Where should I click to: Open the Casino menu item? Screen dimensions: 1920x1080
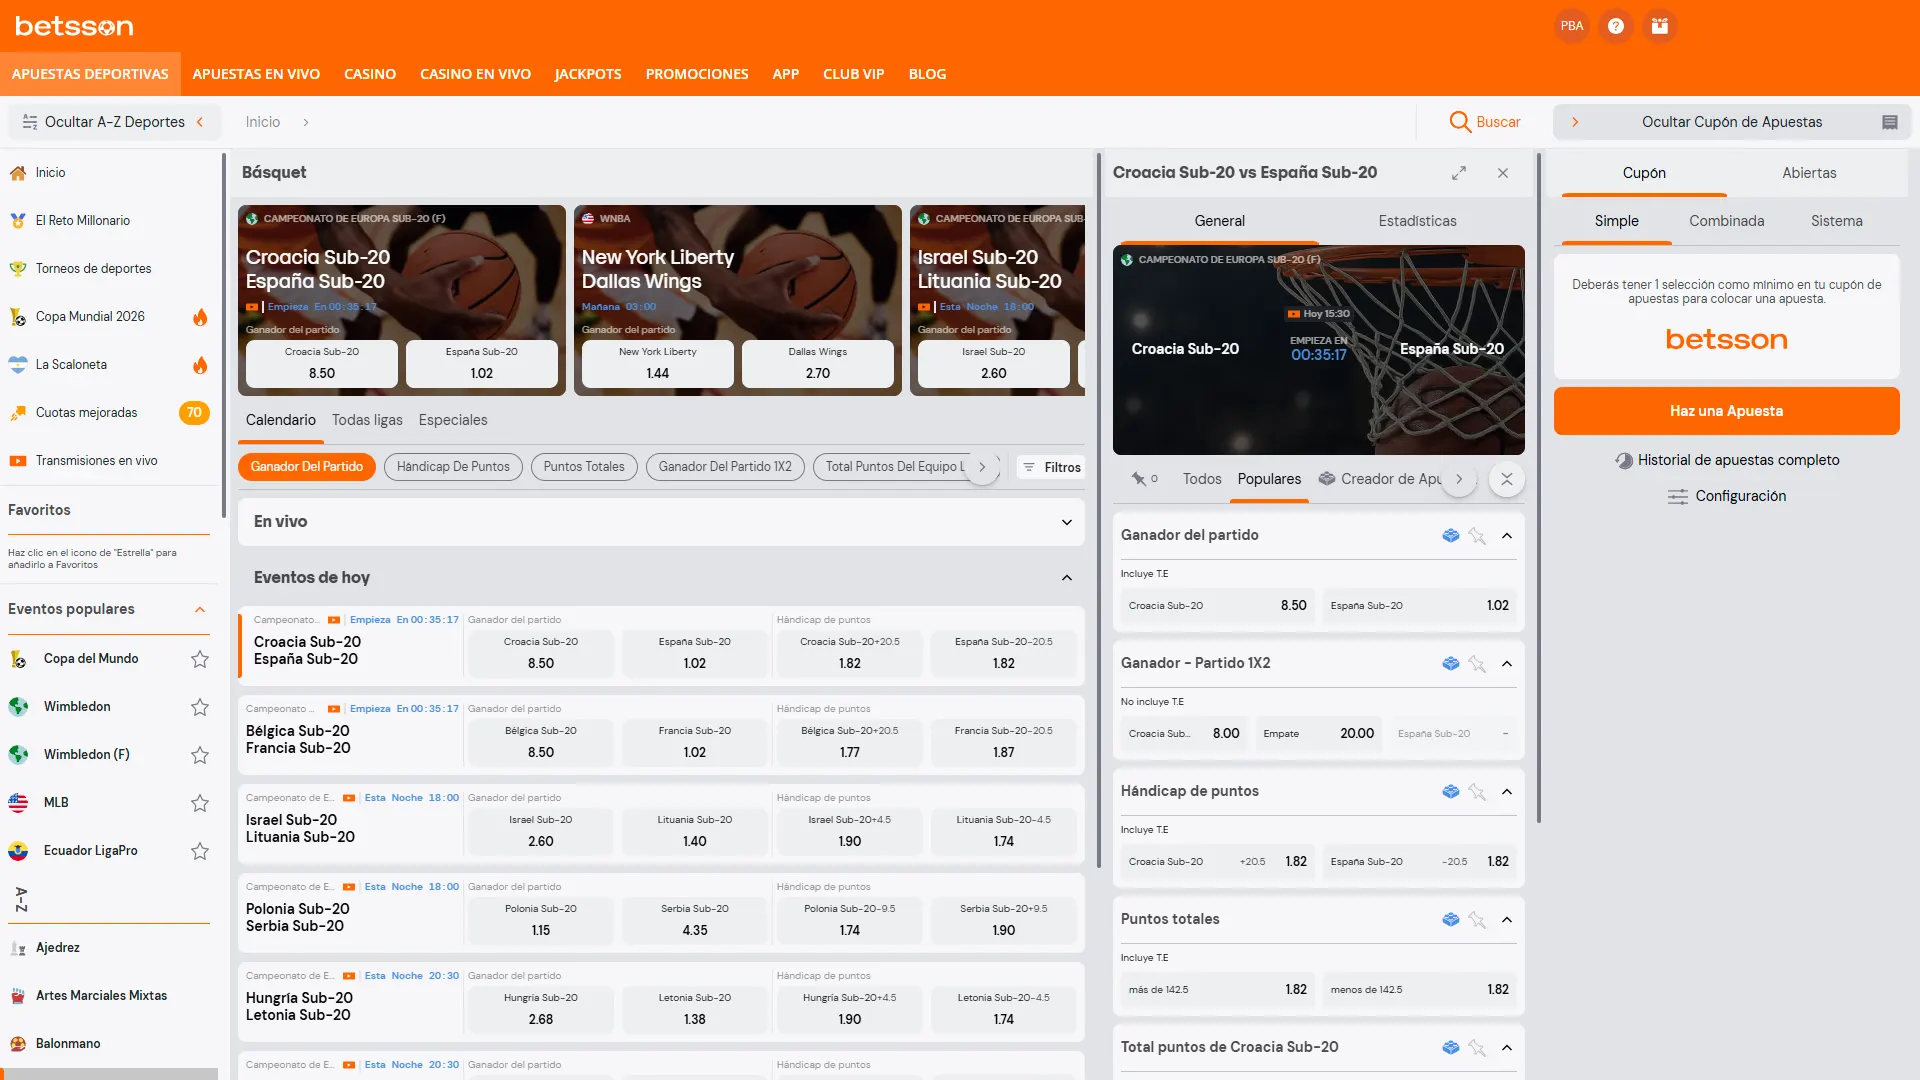370,74
